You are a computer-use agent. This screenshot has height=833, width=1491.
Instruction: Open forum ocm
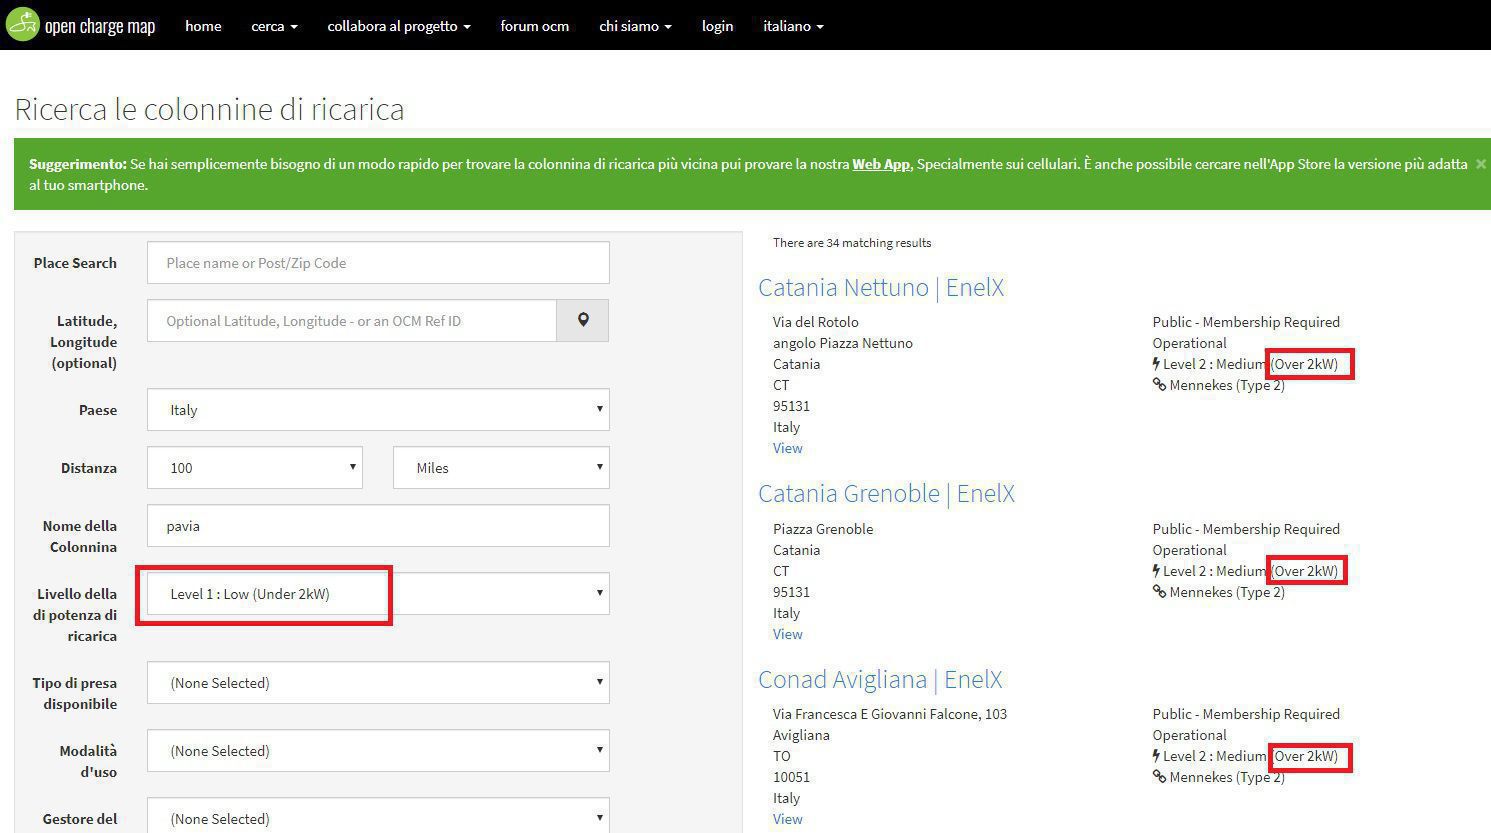[535, 26]
